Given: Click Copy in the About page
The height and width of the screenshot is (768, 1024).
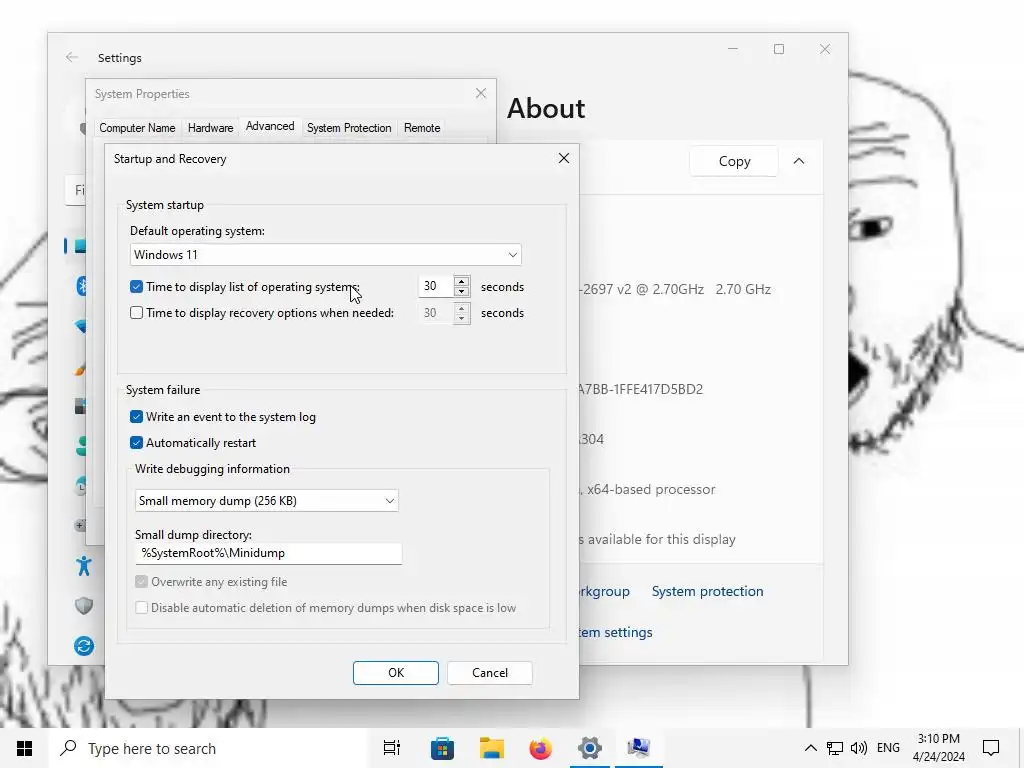Looking at the screenshot, I should [x=734, y=161].
